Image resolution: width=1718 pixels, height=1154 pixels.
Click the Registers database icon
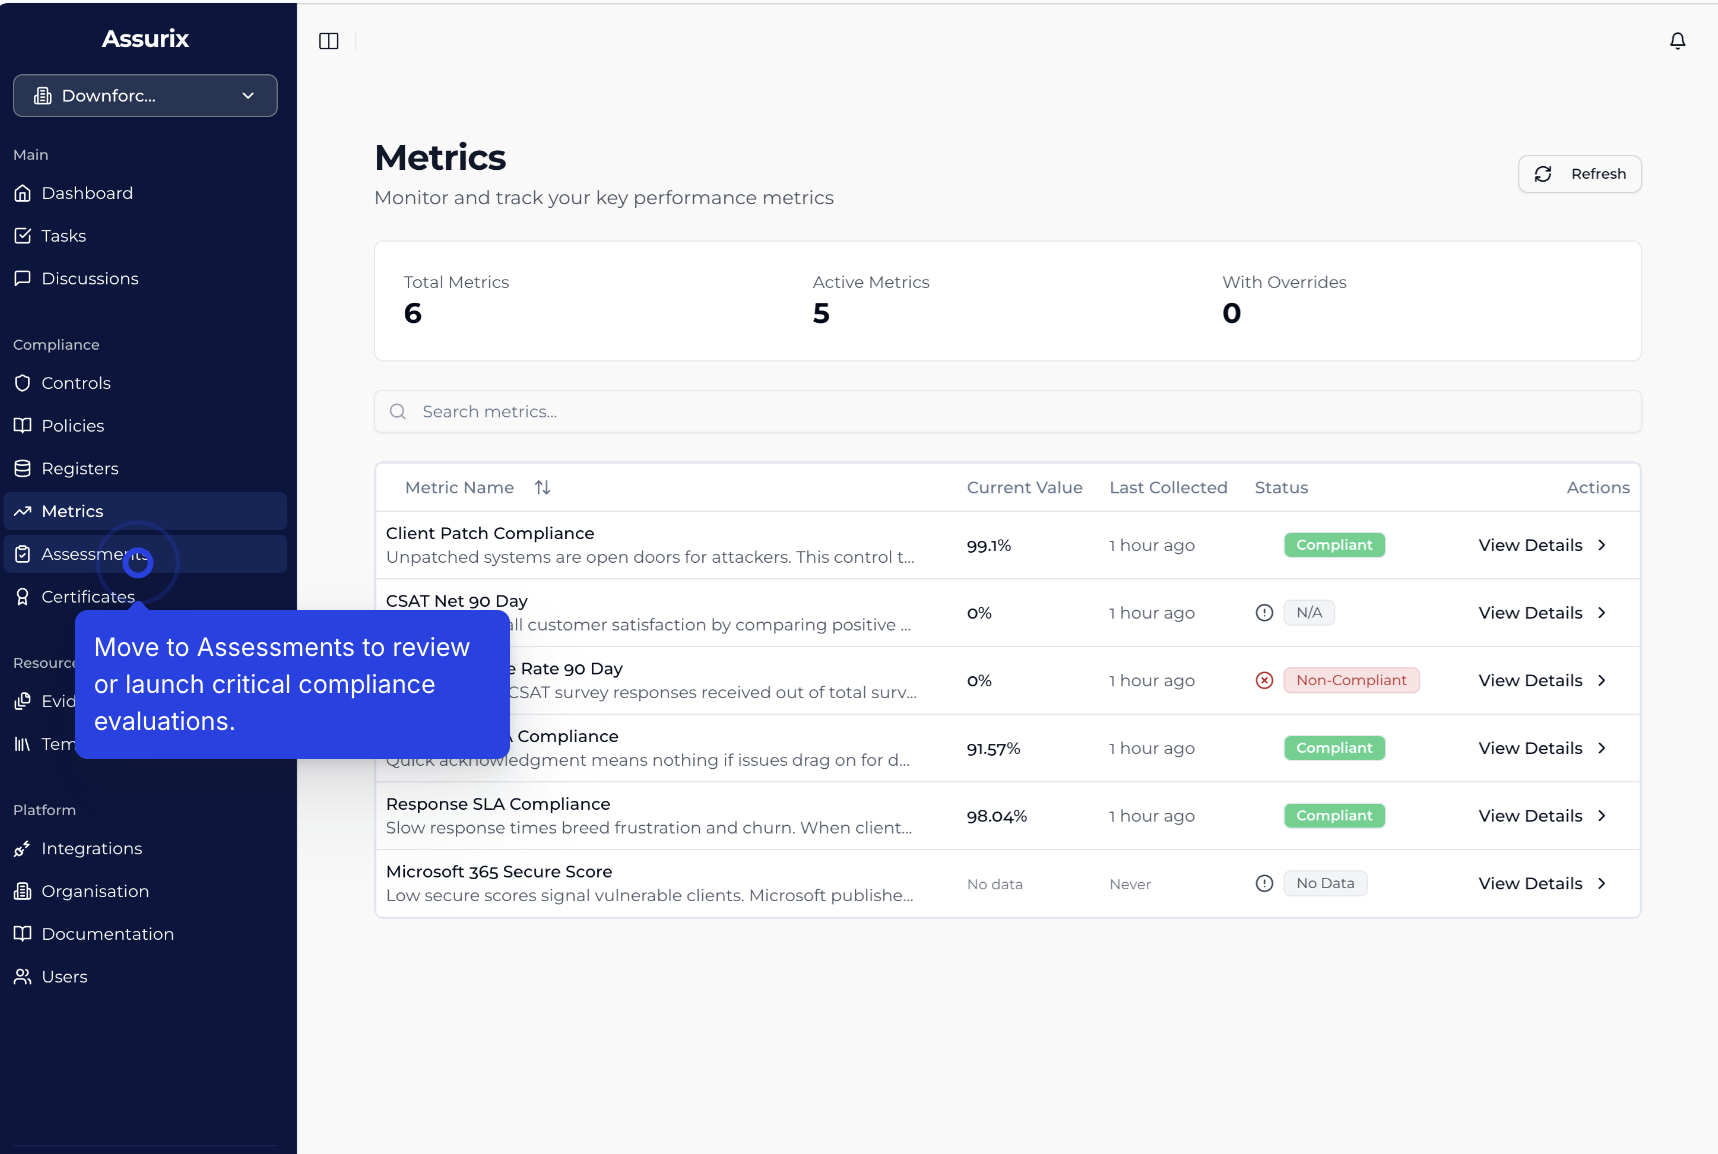tap(23, 468)
